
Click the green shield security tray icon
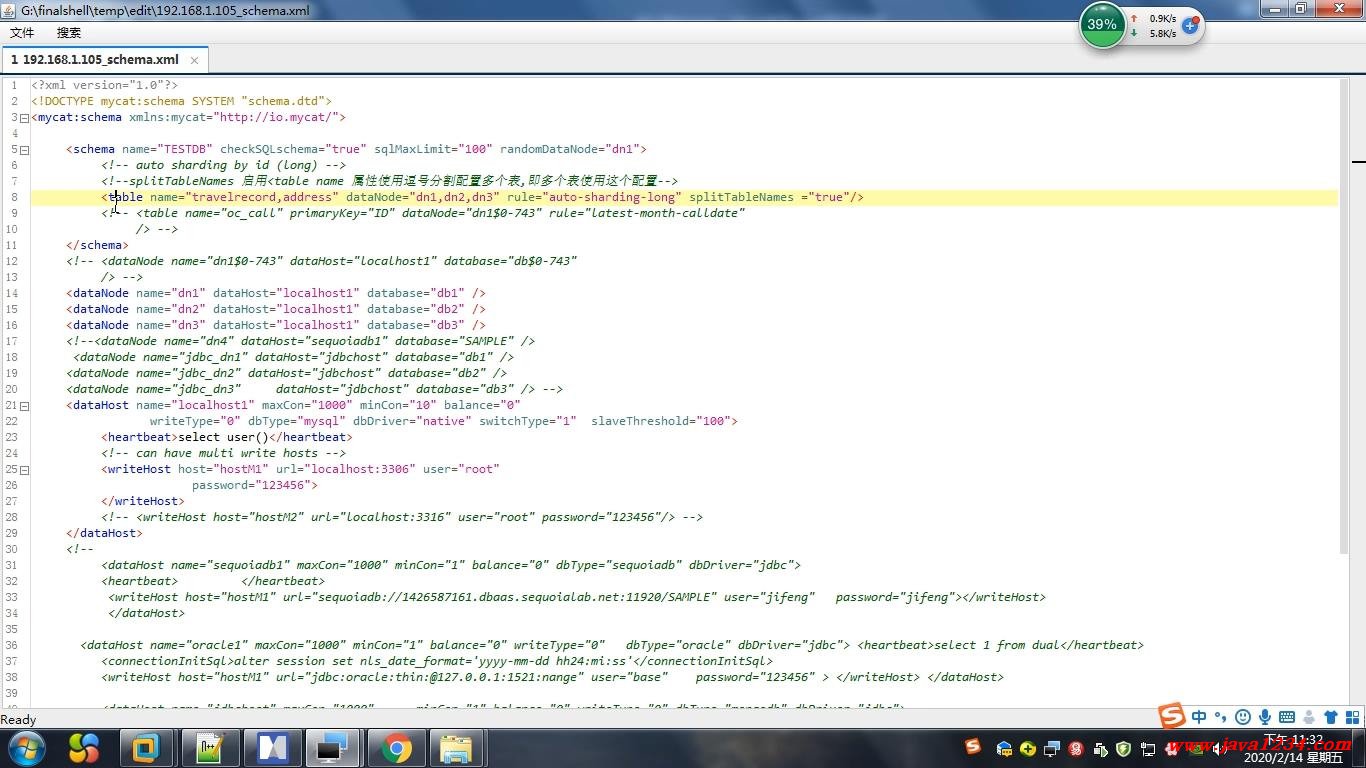coord(1124,748)
